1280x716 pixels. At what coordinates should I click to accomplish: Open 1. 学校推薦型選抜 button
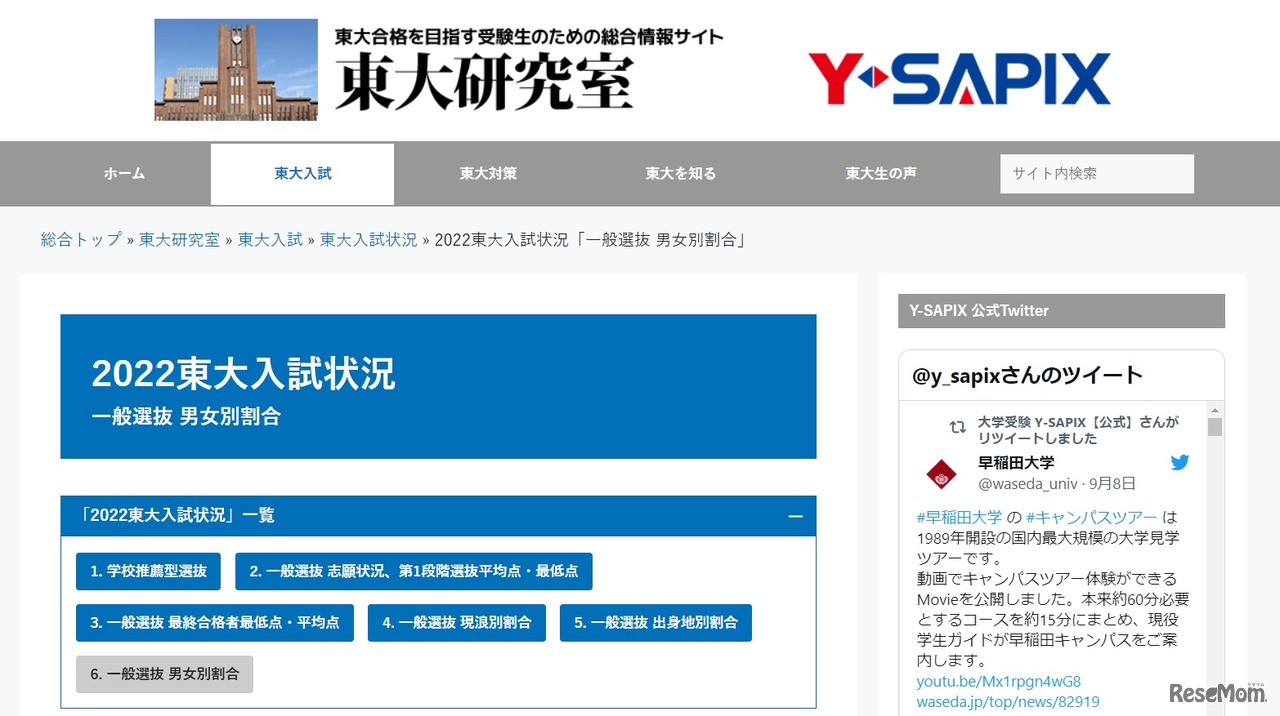(x=148, y=571)
